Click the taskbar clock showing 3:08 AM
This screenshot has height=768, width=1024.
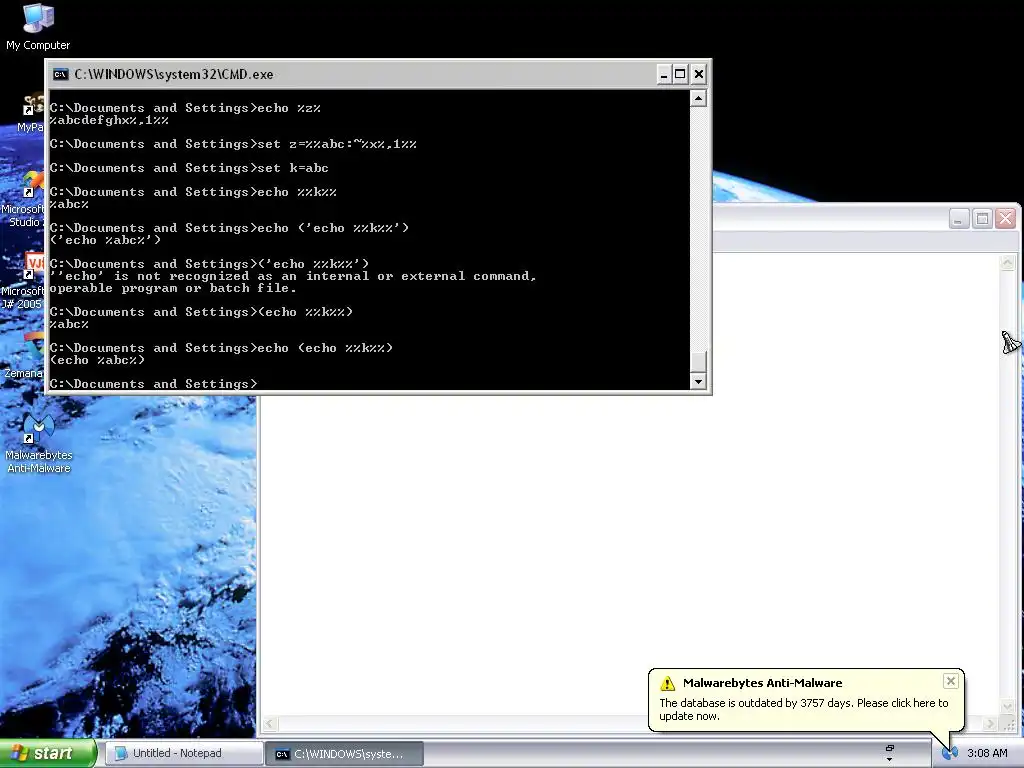[x=987, y=753]
